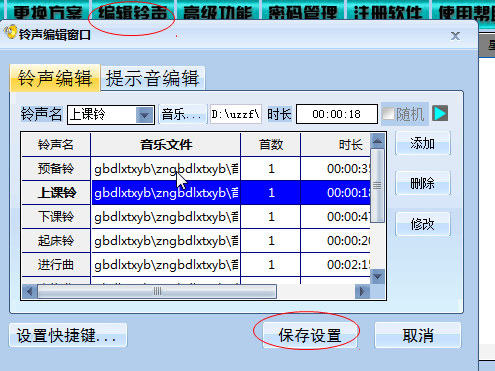
Task: Select the 预备铃 row header
Action: [56, 168]
